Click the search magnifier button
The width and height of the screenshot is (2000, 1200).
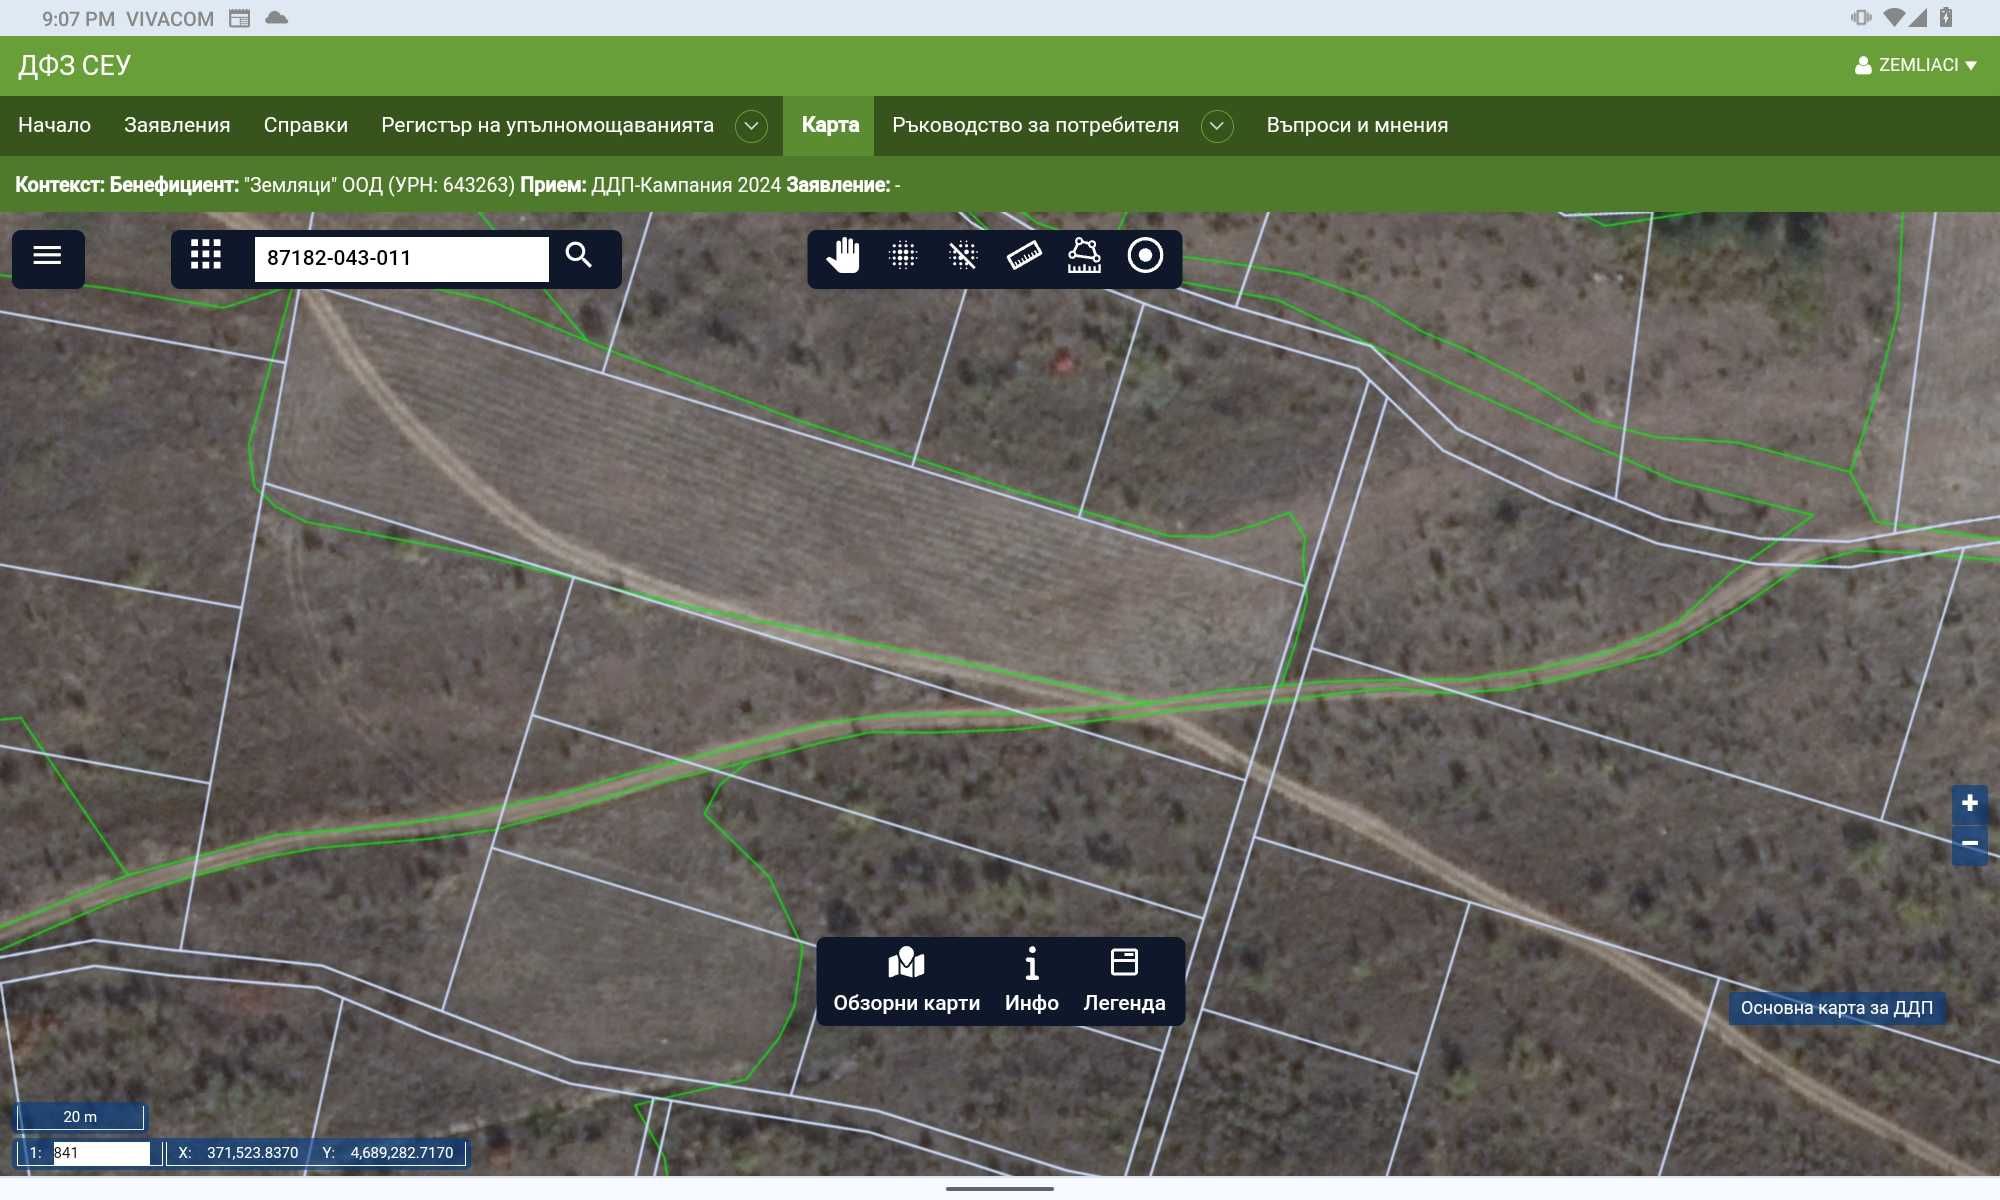click(x=579, y=256)
